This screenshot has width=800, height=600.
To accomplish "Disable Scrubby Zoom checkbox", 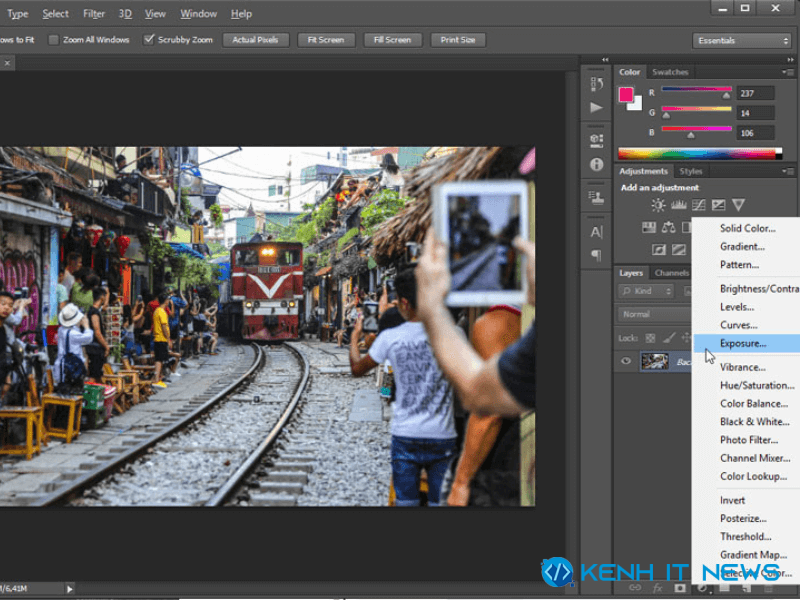I will click(148, 39).
